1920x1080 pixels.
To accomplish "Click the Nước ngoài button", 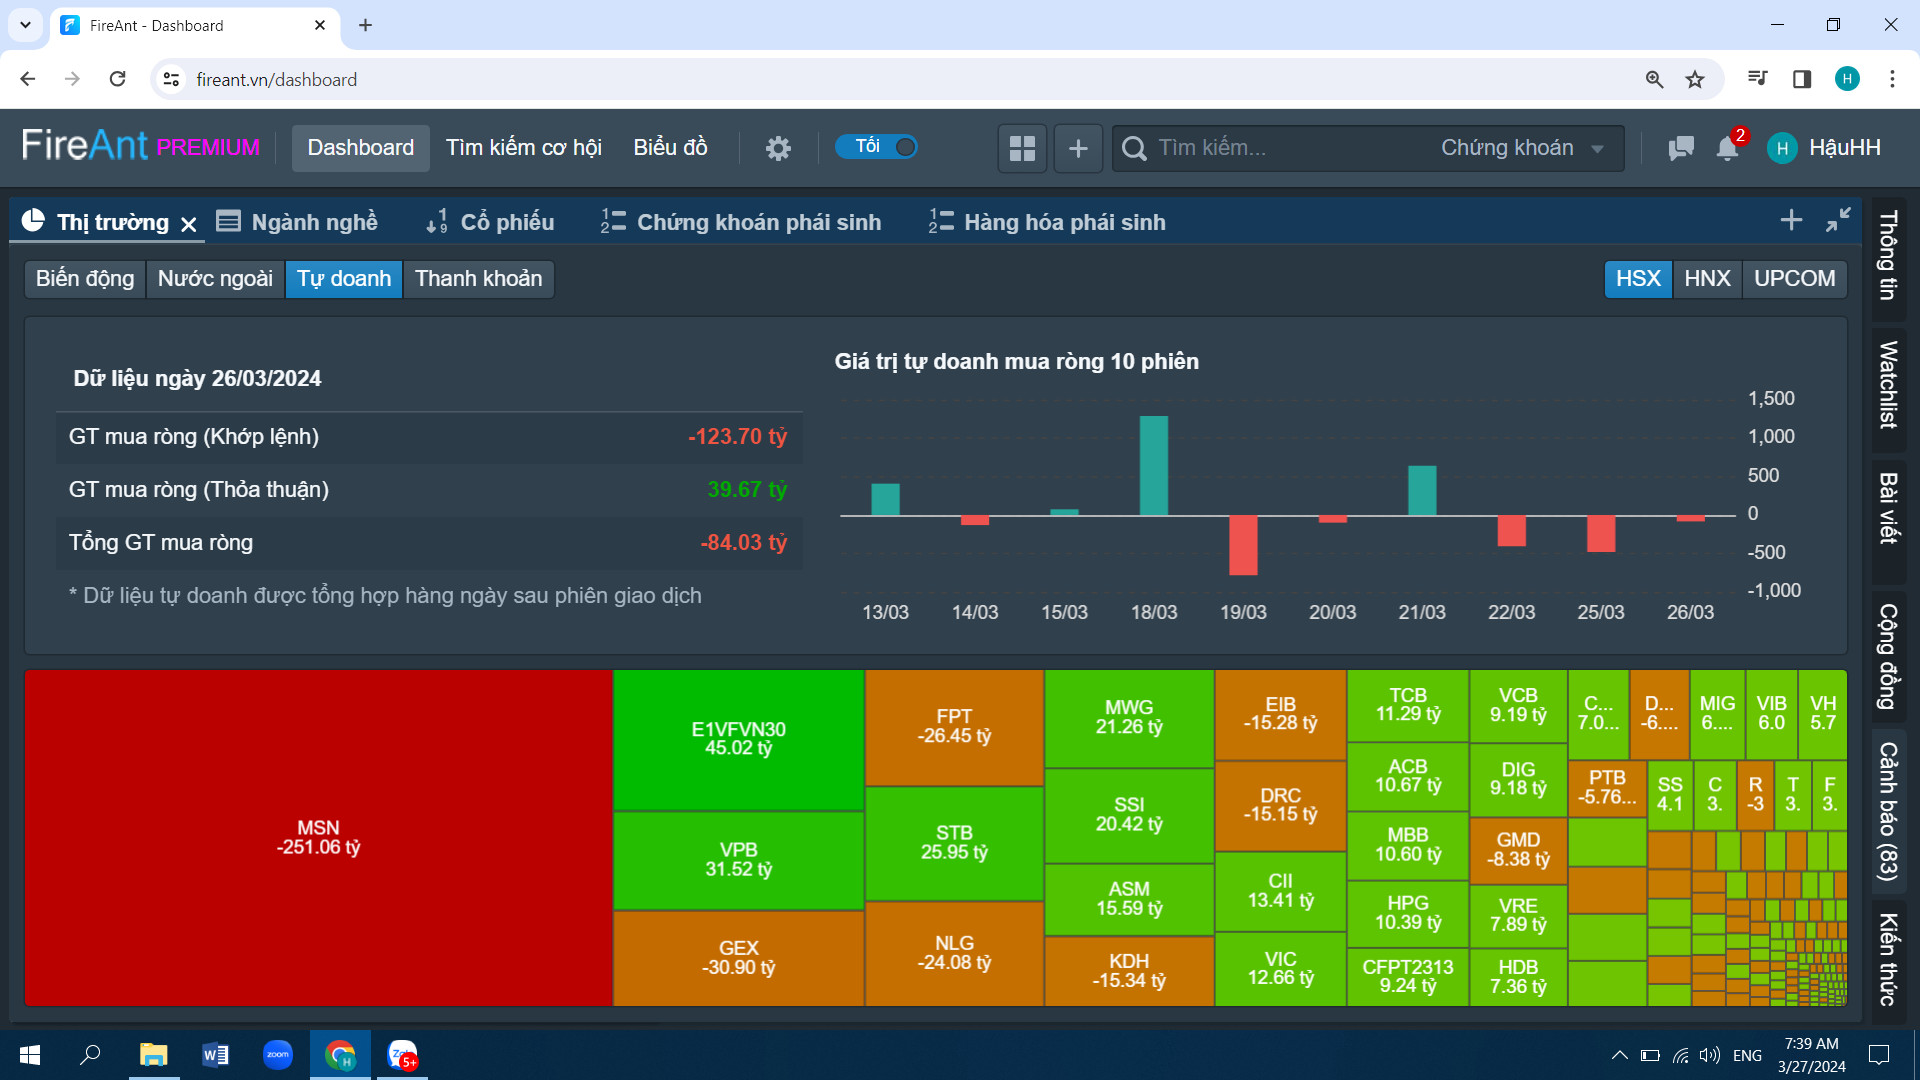I will [x=215, y=278].
